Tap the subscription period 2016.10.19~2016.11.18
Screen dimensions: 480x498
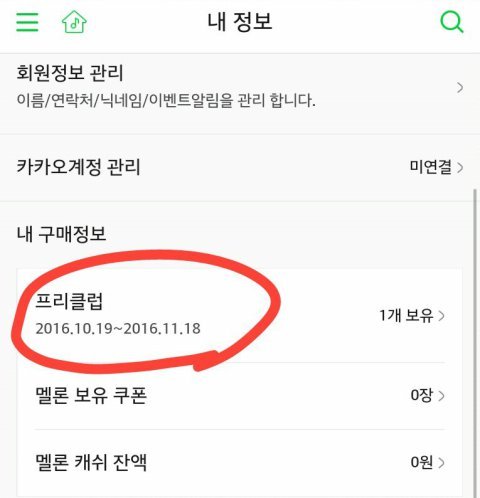click(x=118, y=329)
